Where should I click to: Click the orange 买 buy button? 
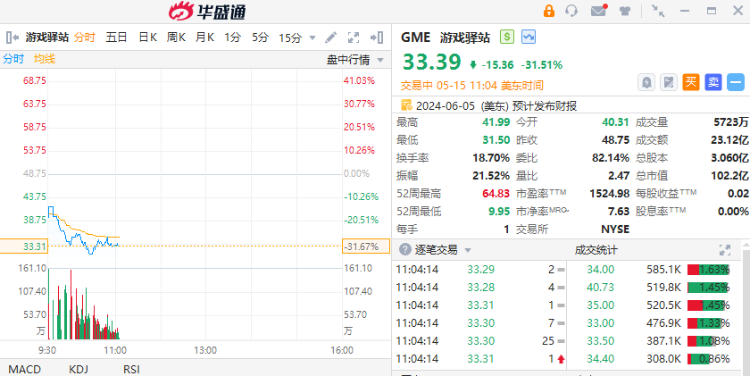pyautogui.click(x=691, y=82)
